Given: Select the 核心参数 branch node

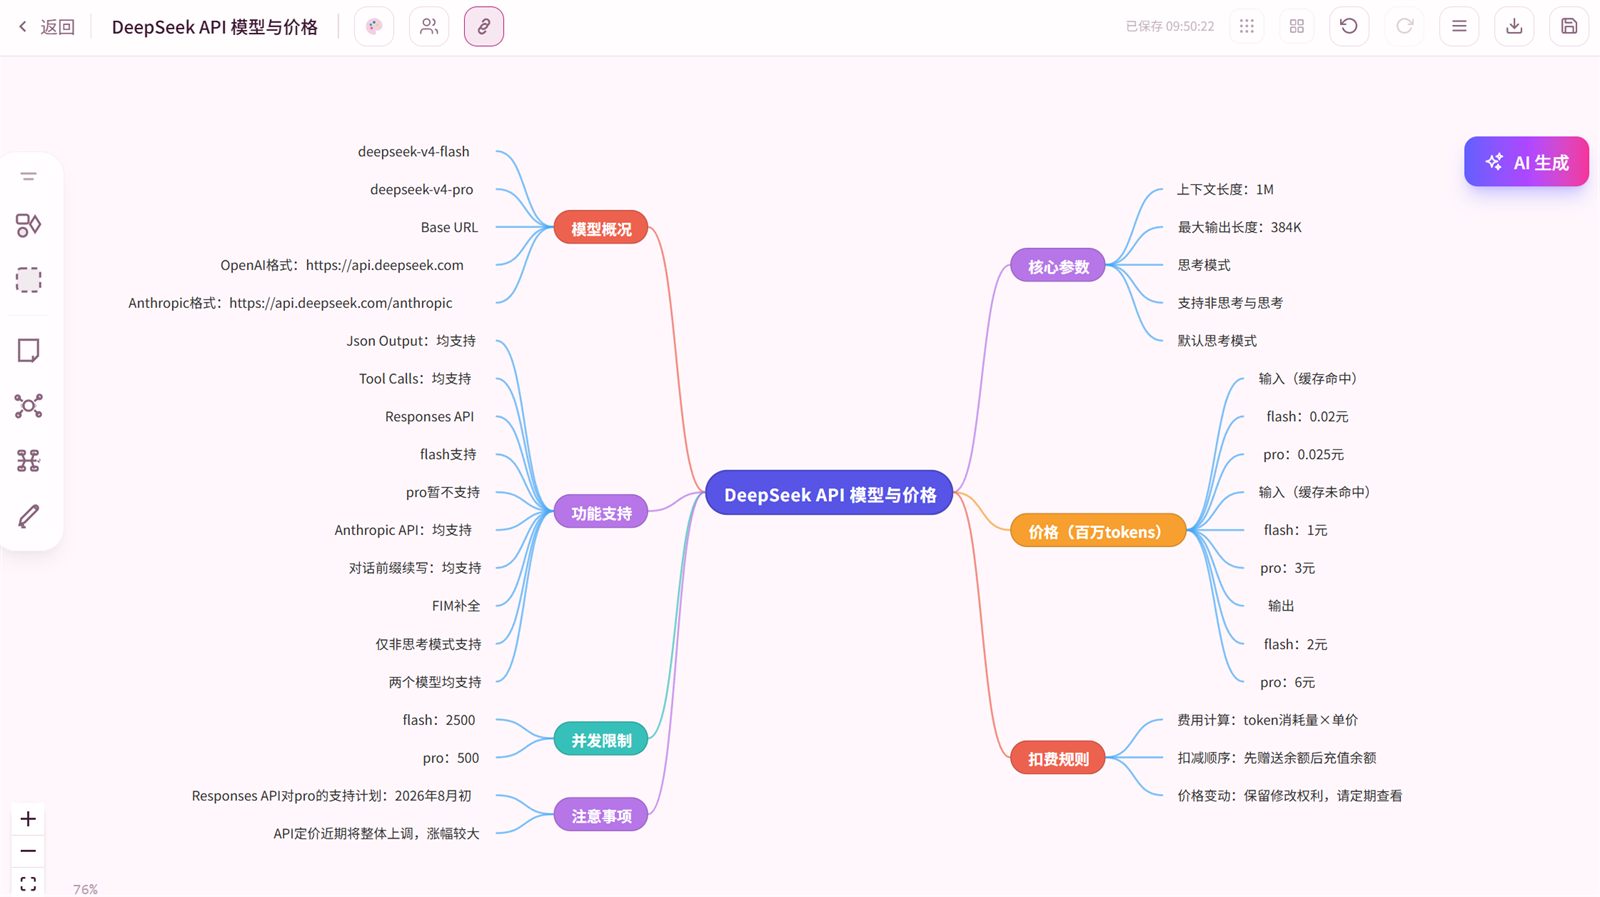Looking at the screenshot, I should [x=1058, y=267].
